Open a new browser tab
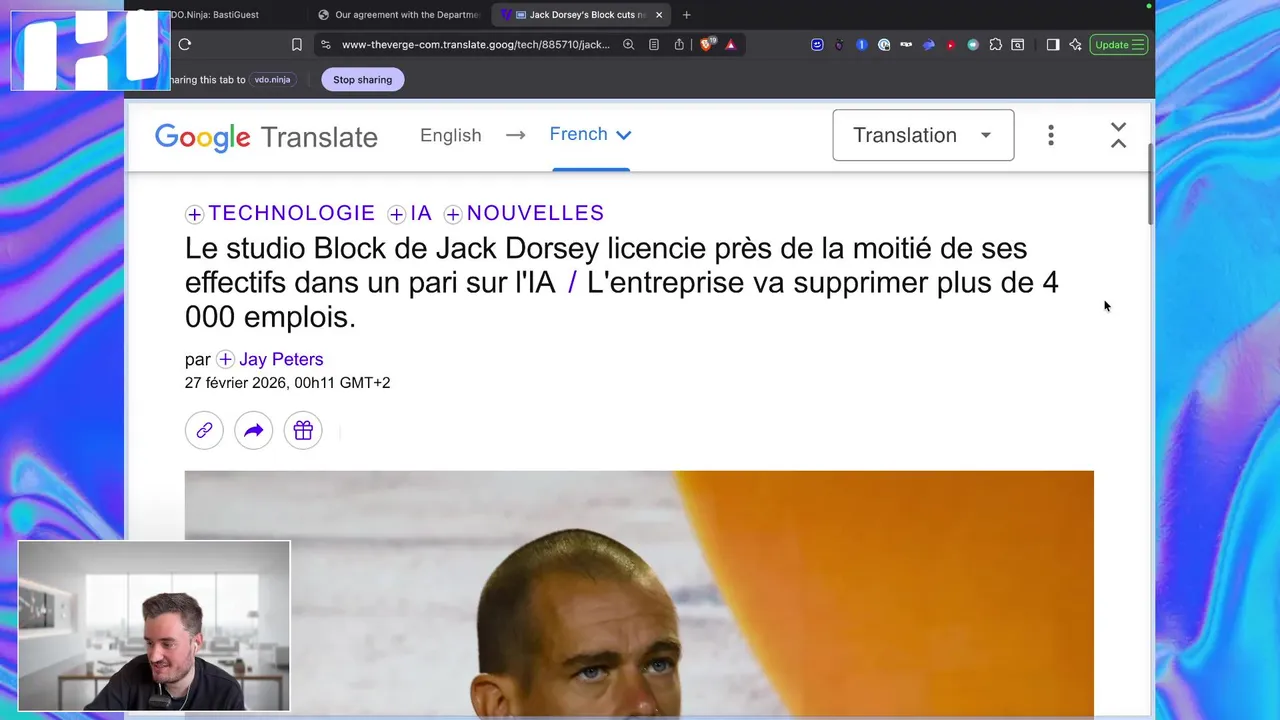 (686, 15)
